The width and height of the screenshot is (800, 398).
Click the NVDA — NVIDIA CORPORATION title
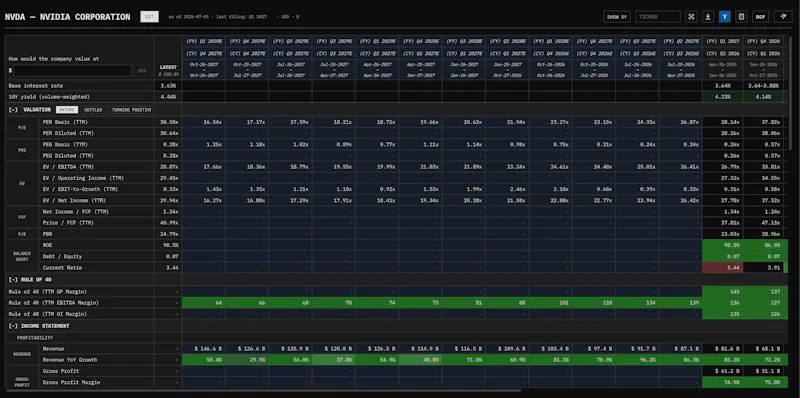(67, 17)
